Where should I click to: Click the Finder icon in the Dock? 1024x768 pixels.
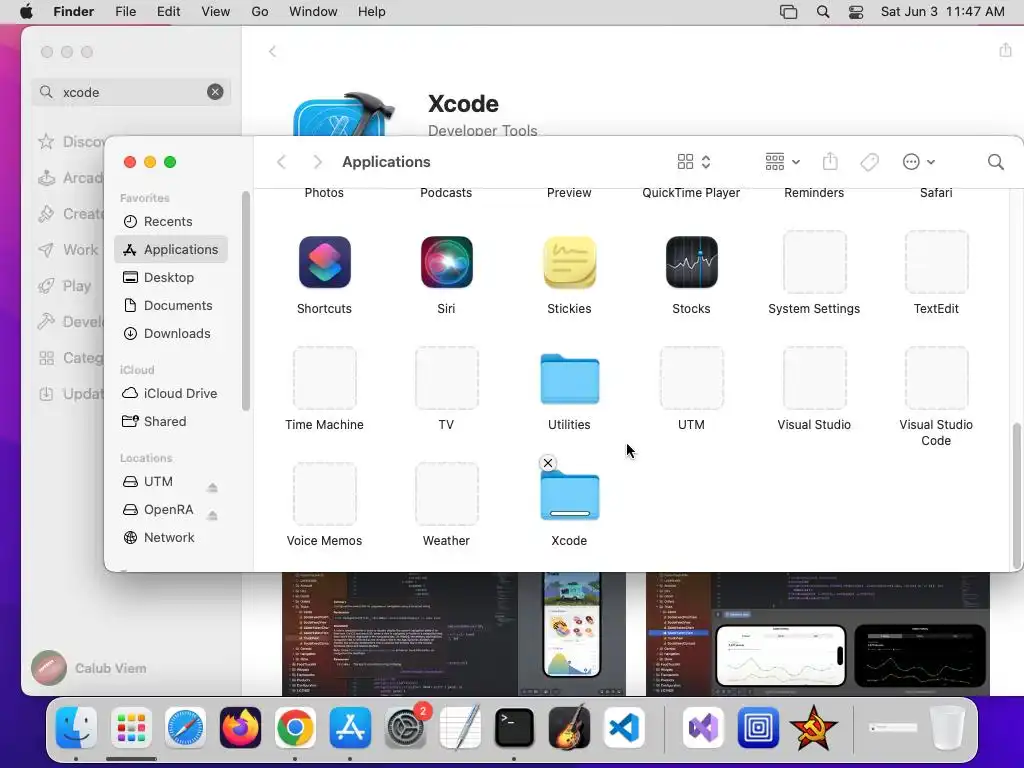tap(76, 728)
